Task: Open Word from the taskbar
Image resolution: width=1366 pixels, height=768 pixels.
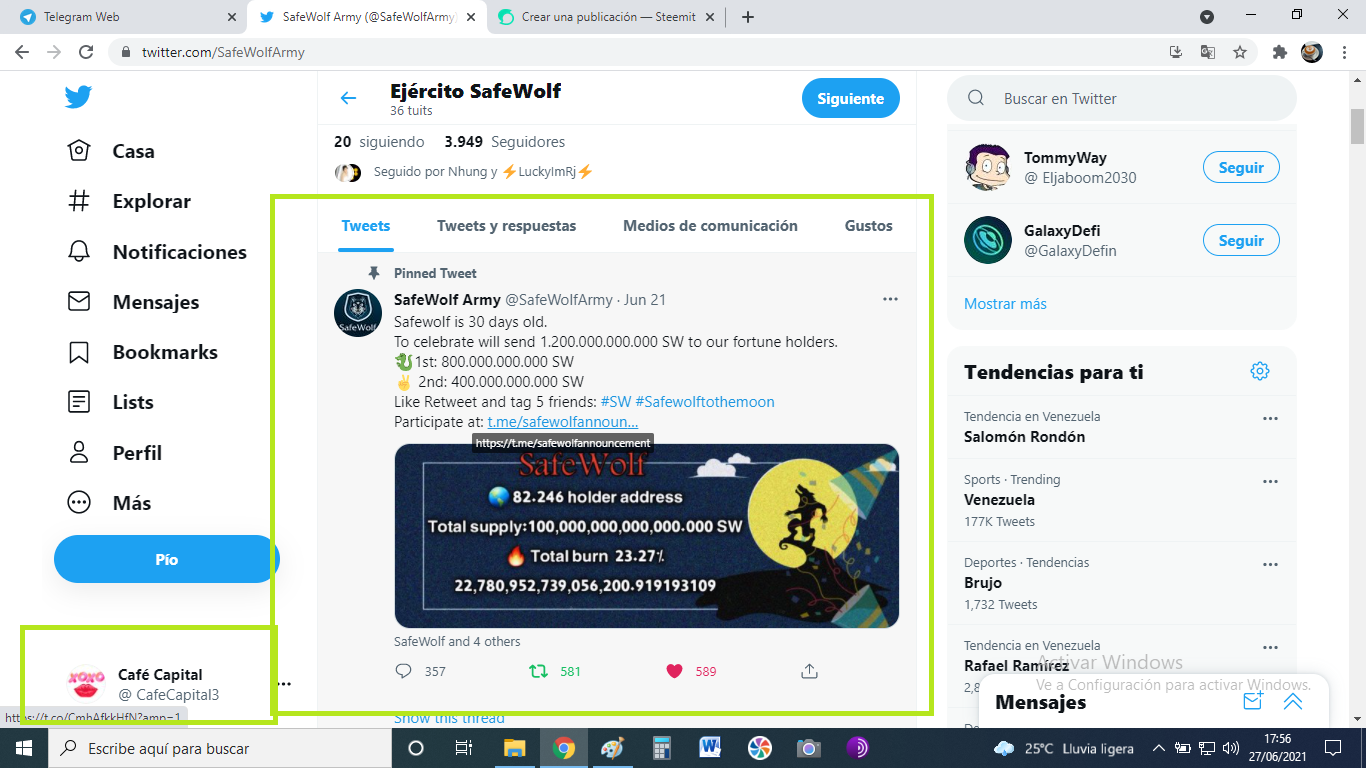Action: pyautogui.click(x=711, y=748)
